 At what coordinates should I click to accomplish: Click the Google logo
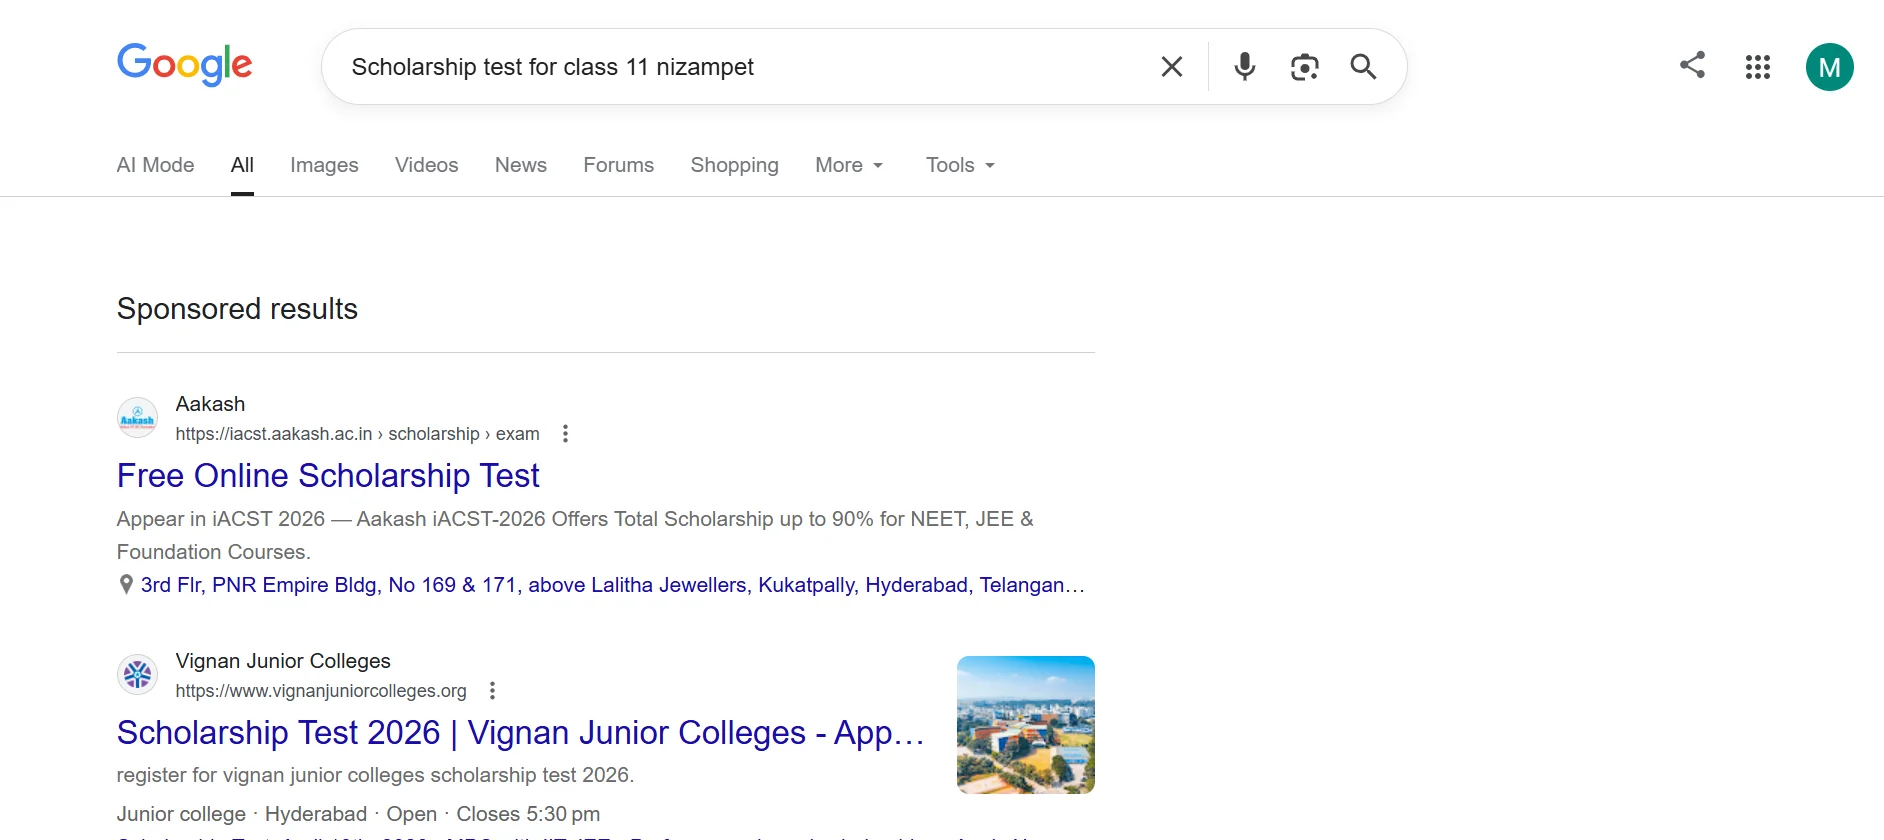185,65
